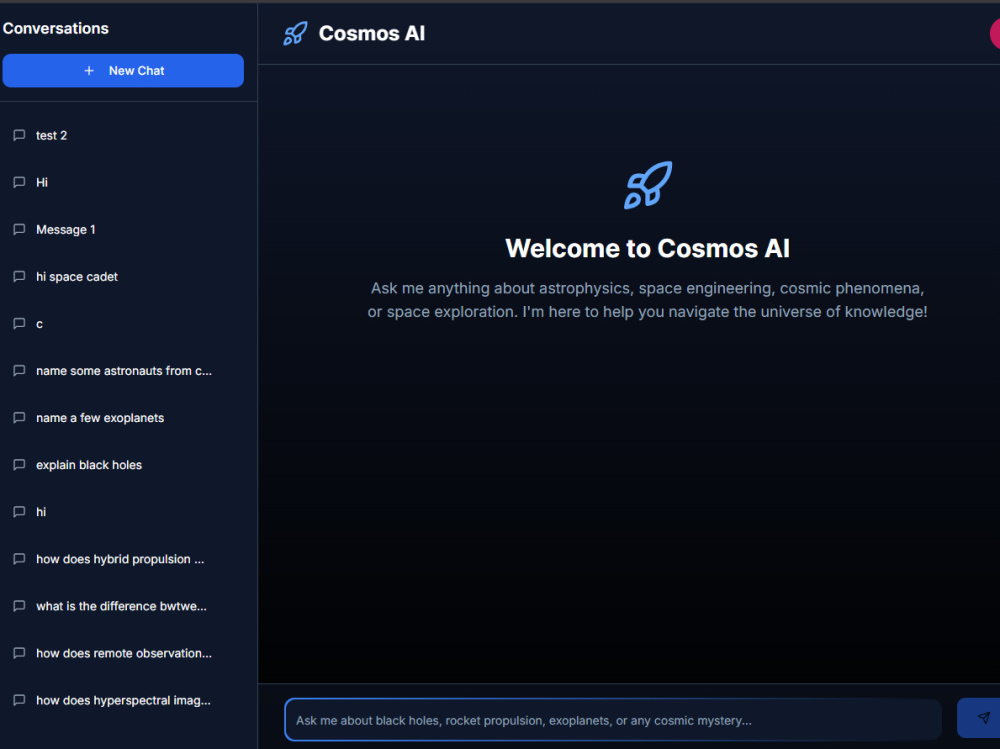Click the chat icon beside lowercase 'hi'
Screen dimensions: 1000x749
(x=19, y=512)
